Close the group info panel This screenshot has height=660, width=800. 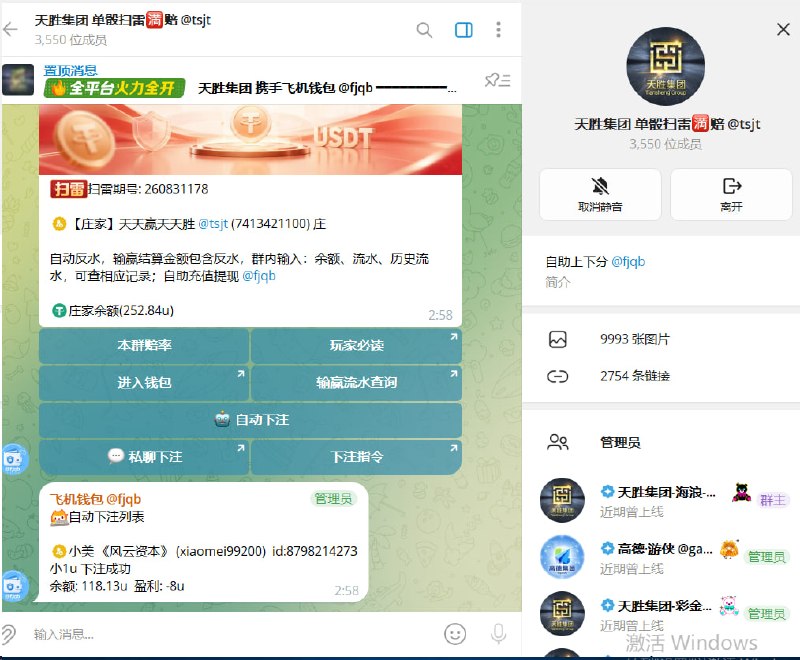click(783, 30)
